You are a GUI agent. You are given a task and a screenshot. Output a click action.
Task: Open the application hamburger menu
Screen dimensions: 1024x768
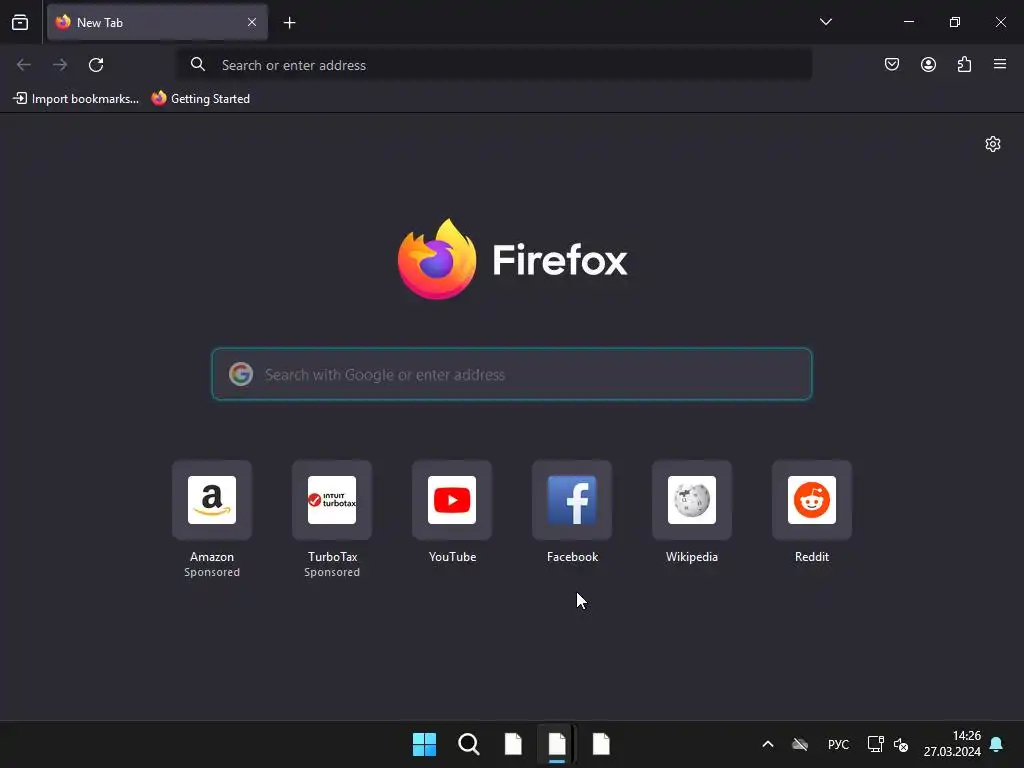(1000, 64)
